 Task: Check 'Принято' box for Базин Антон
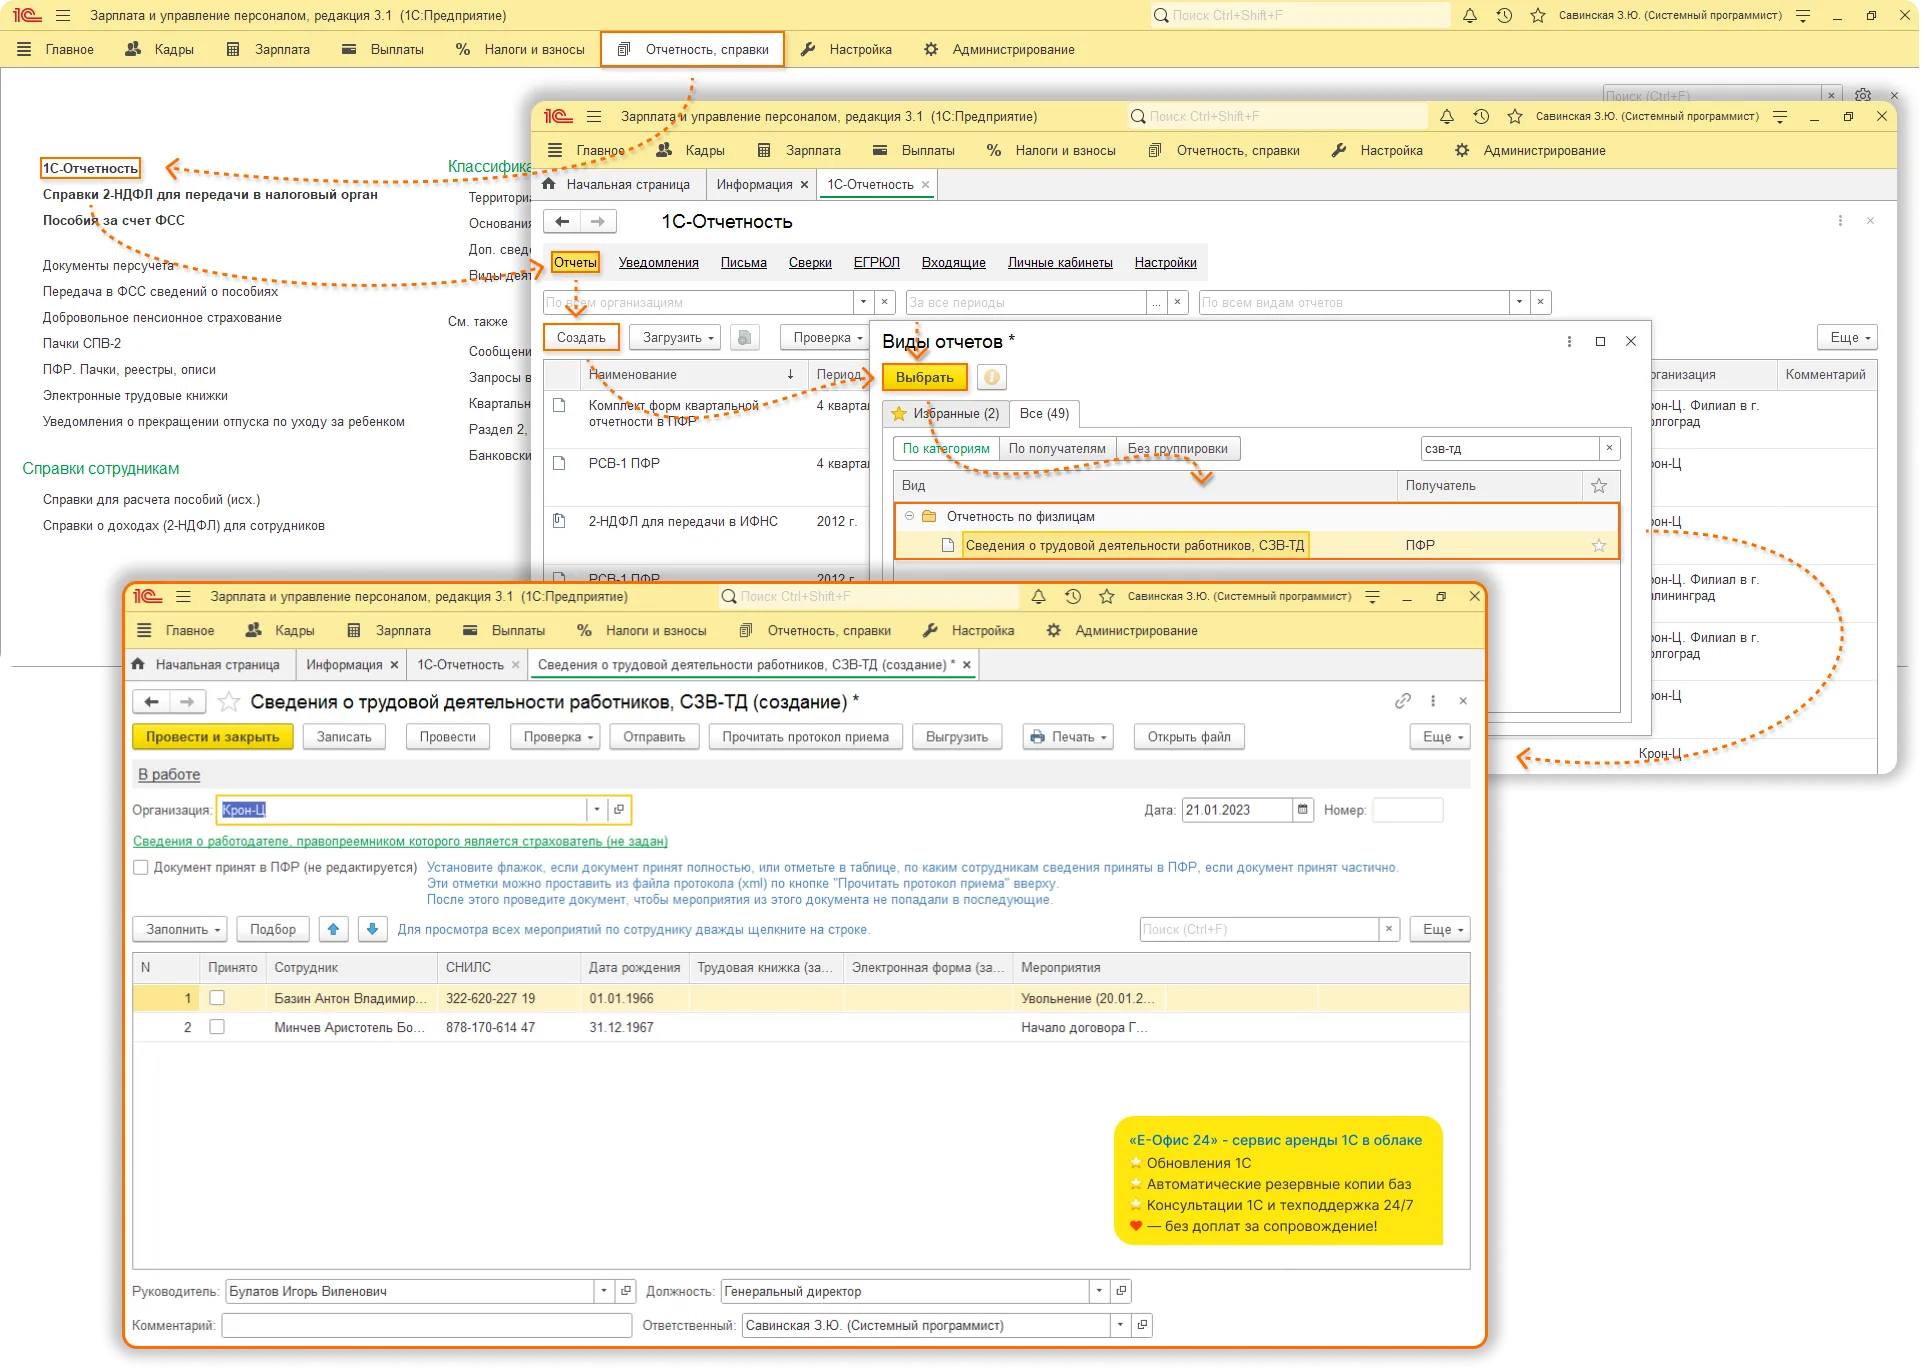pos(217,998)
